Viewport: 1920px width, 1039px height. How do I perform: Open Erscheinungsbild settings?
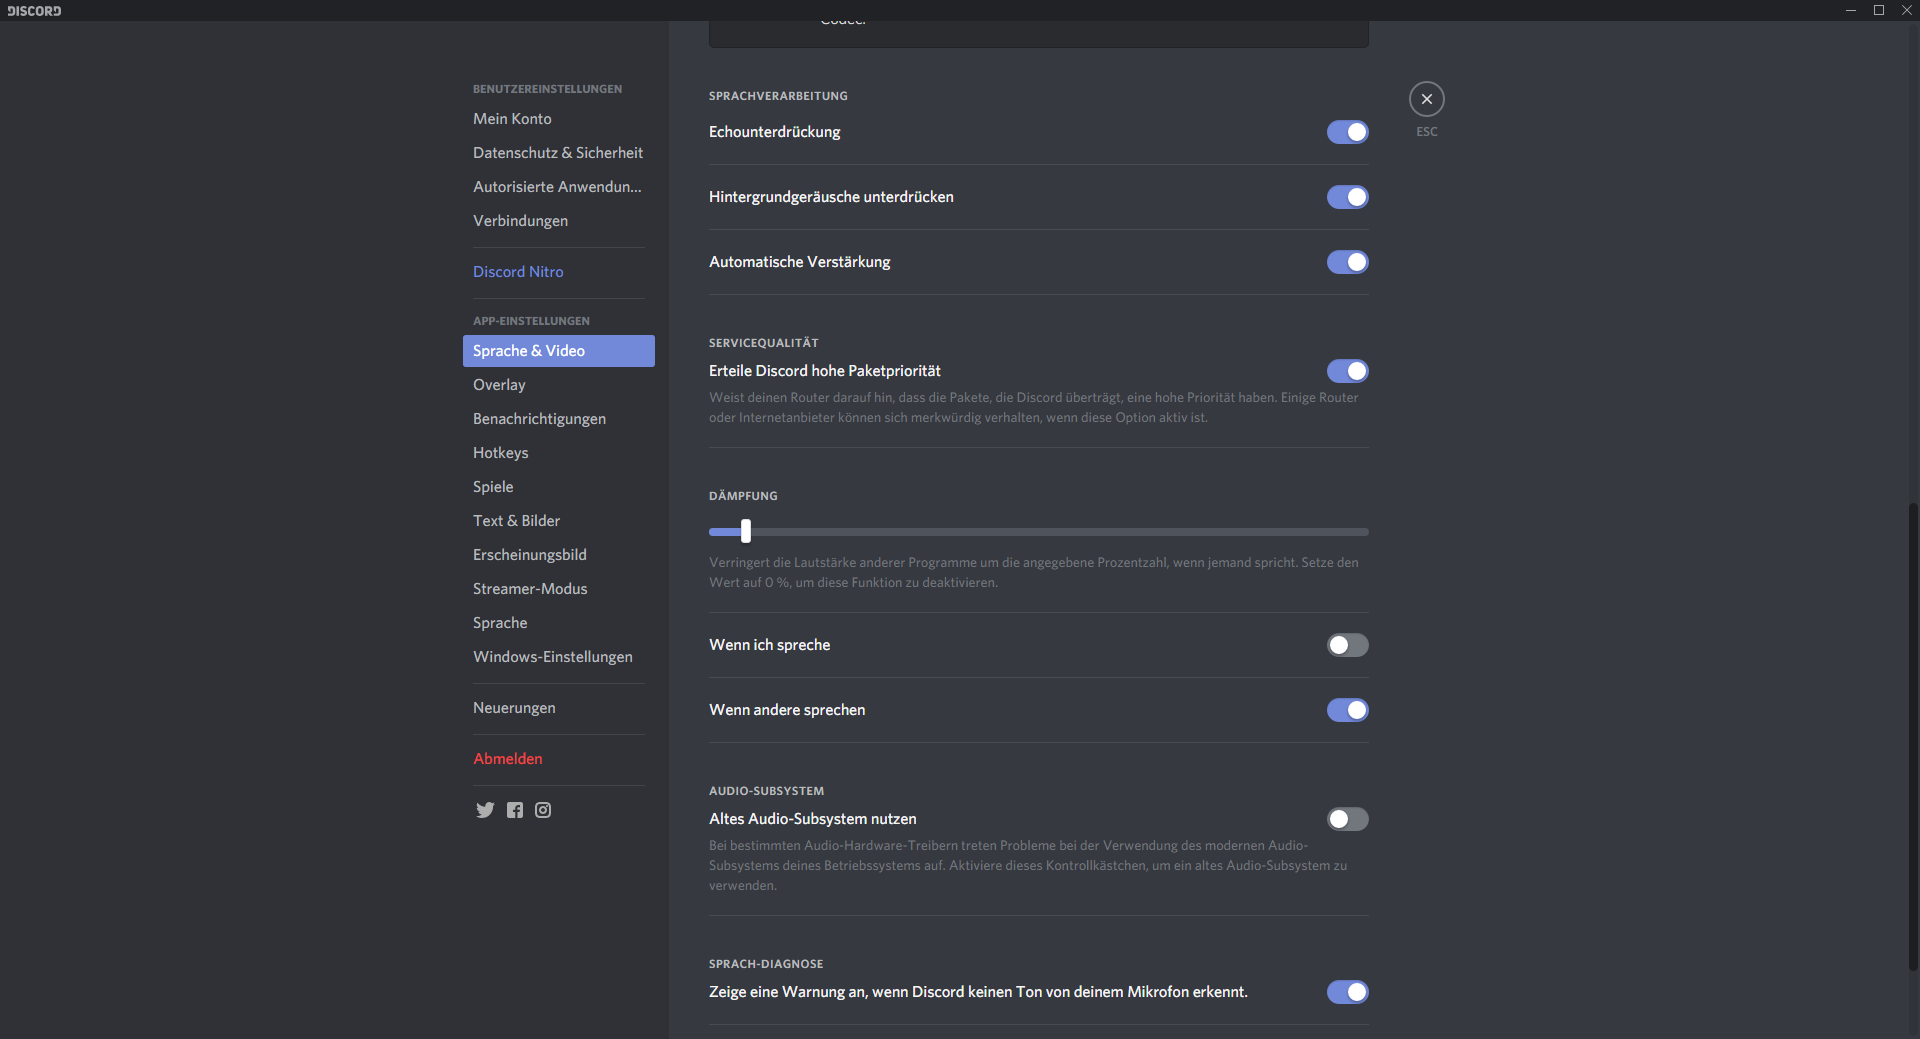click(x=559, y=555)
